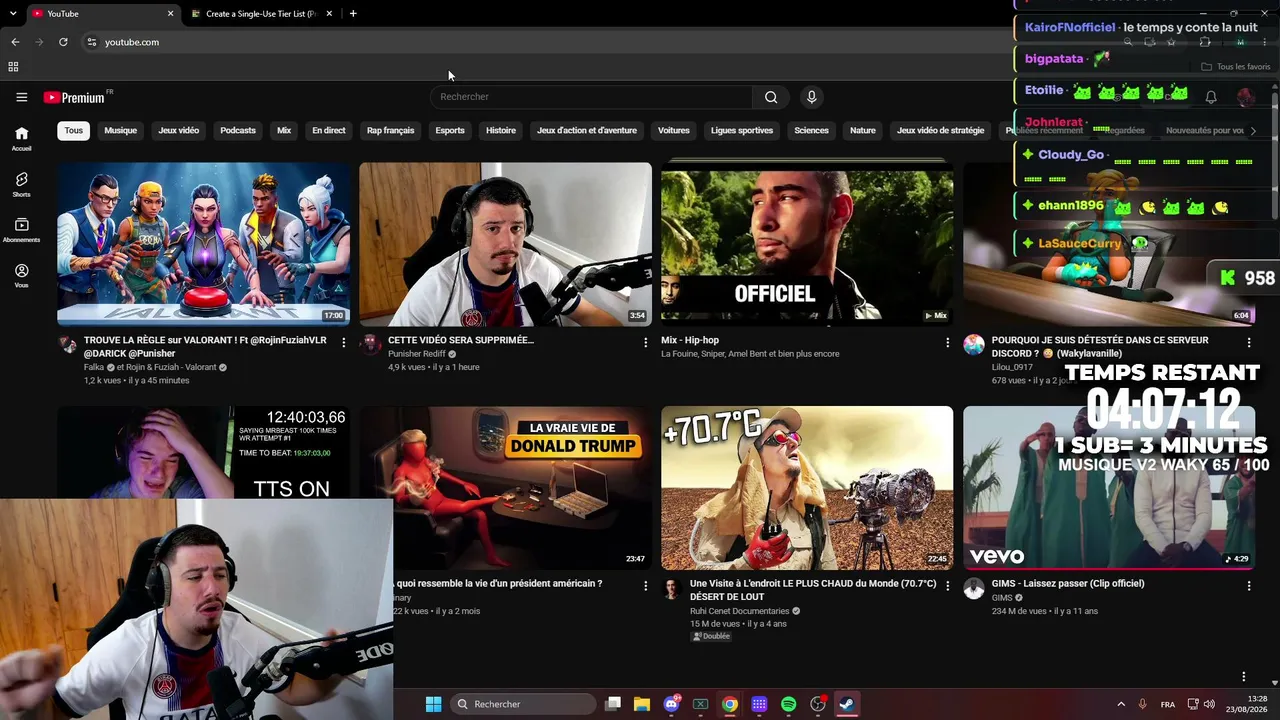Open the Ruhi Cenet Documentaries channel link
Image resolution: width=1280 pixels, height=720 pixels.
[x=739, y=611]
